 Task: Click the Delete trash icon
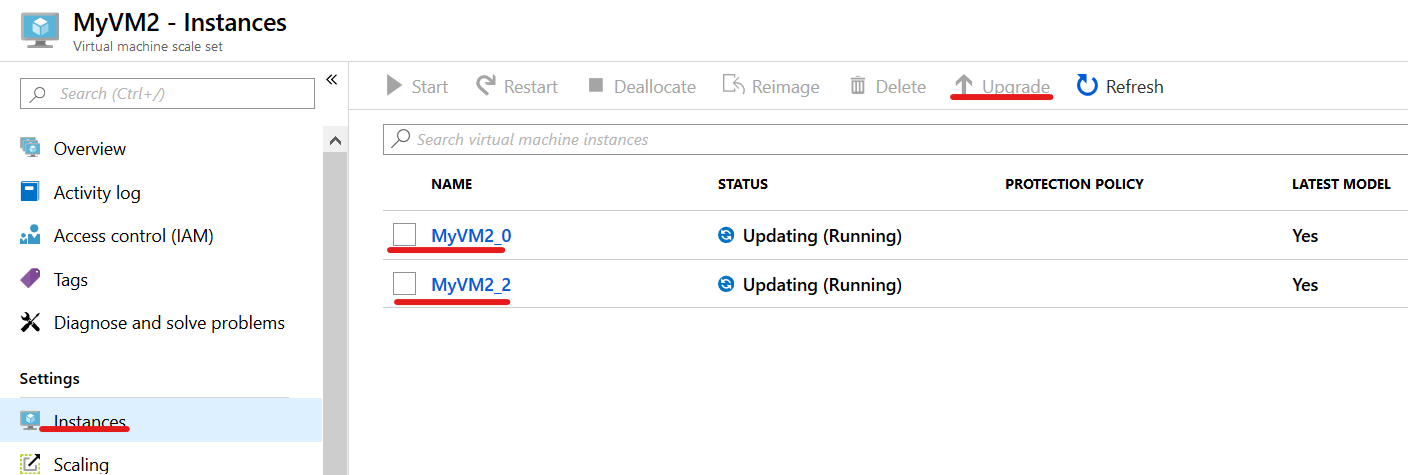pyautogui.click(x=858, y=86)
